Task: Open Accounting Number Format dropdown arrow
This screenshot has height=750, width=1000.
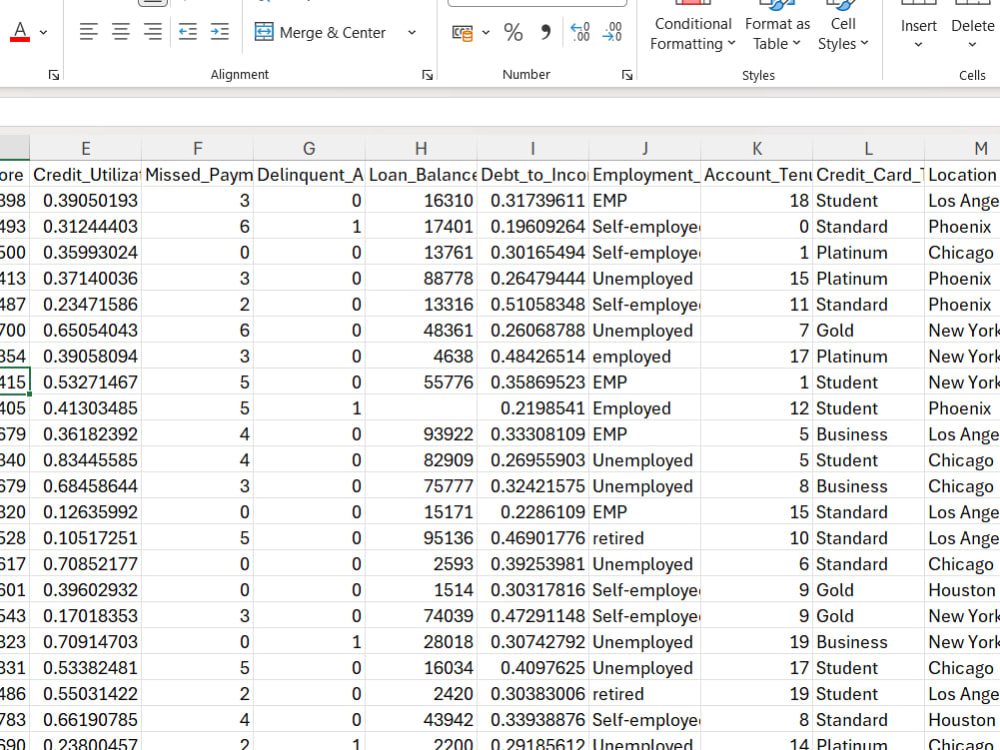Action: point(486,32)
